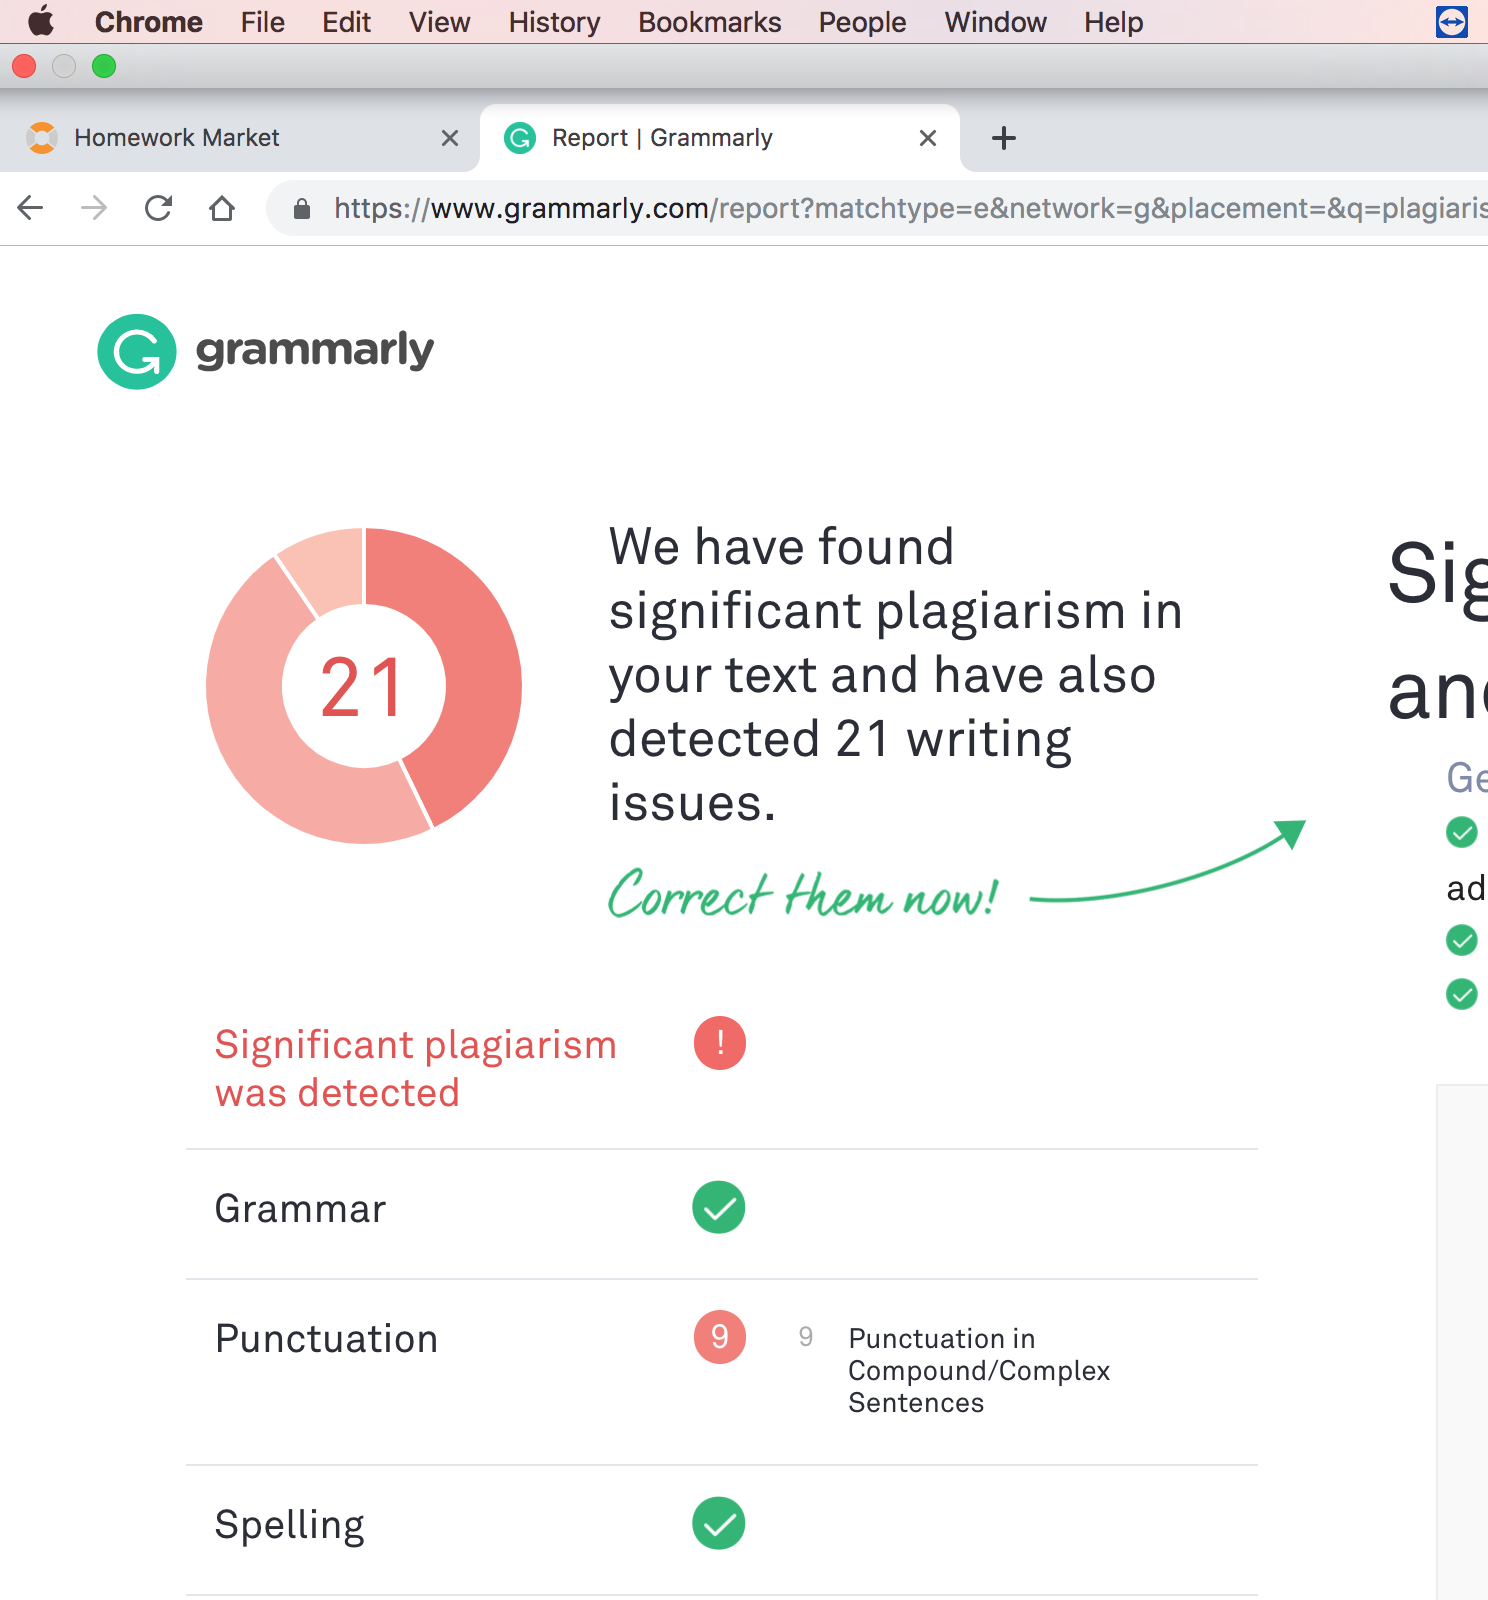Open the TeamViewer menu bar icon
This screenshot has height=1600, width=1488.
pos(1452,21)
